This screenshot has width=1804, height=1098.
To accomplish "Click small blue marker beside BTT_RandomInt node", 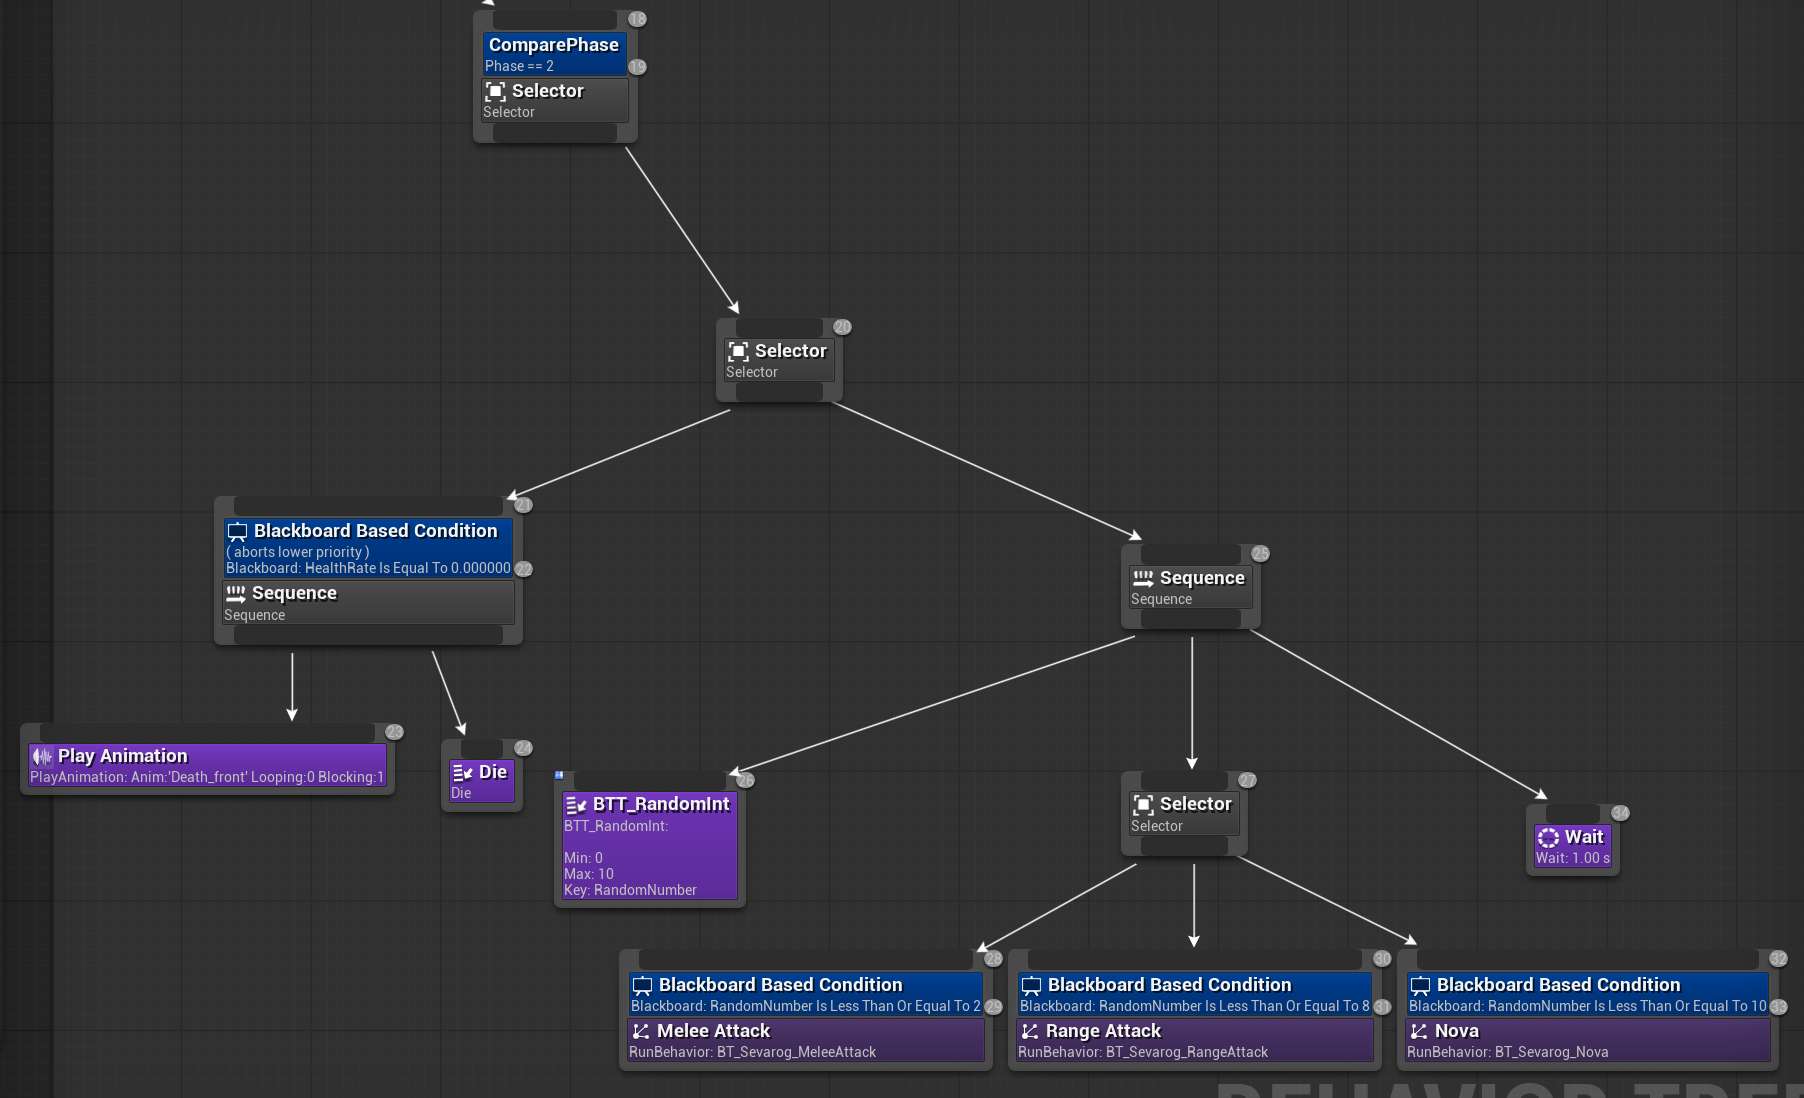I will point(559,775).
